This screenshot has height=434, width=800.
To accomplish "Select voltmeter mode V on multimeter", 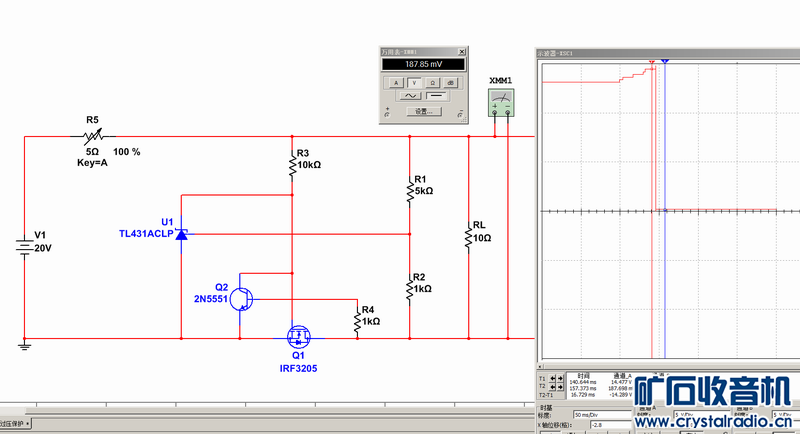I will pos(414,81).
